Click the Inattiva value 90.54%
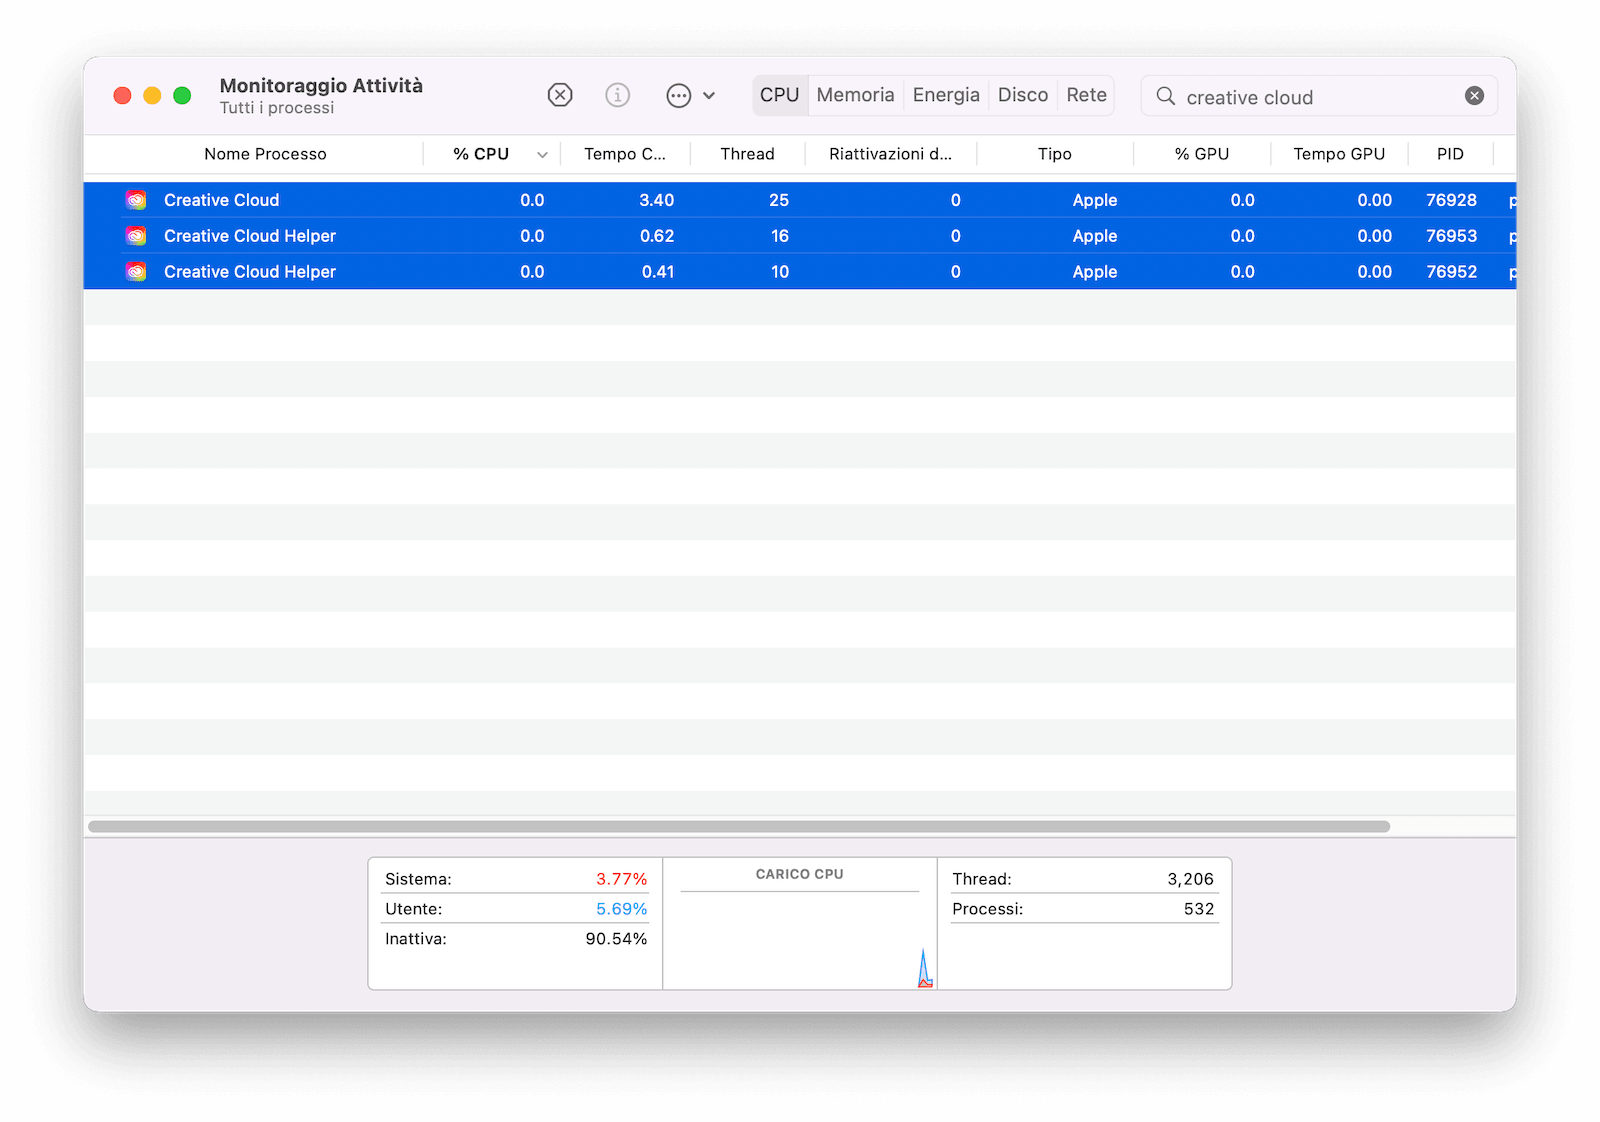The image size is (1600, 1122). click(x=616, y=939)
